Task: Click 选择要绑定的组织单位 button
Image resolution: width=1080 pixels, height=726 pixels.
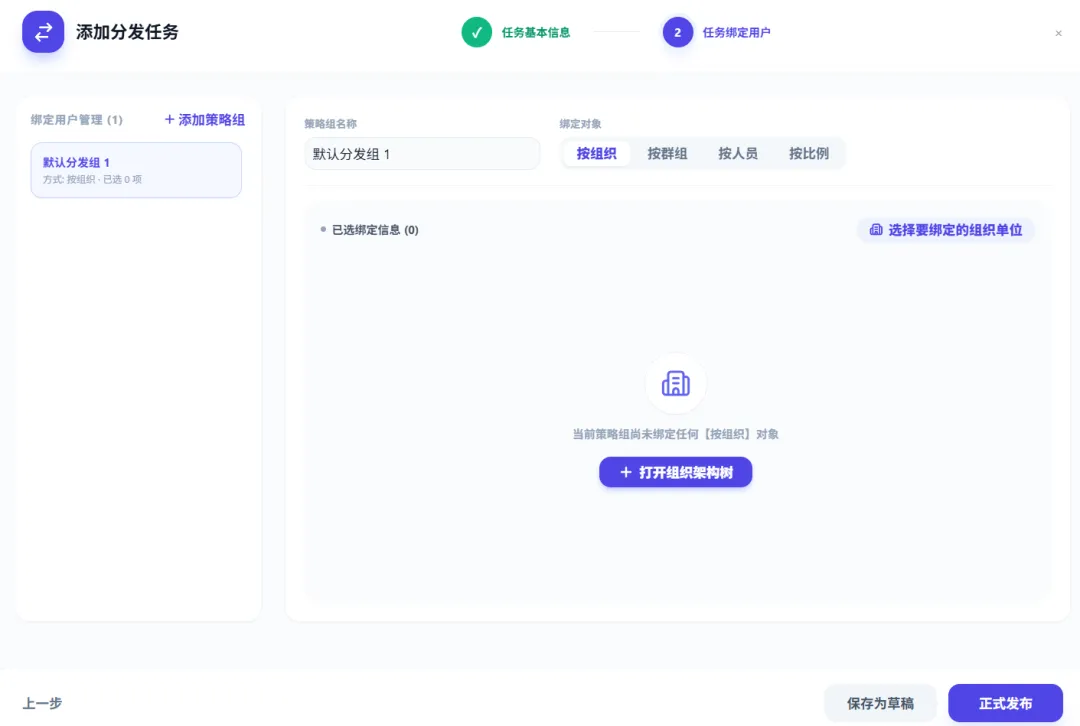Action: click(x=946, y=230)
